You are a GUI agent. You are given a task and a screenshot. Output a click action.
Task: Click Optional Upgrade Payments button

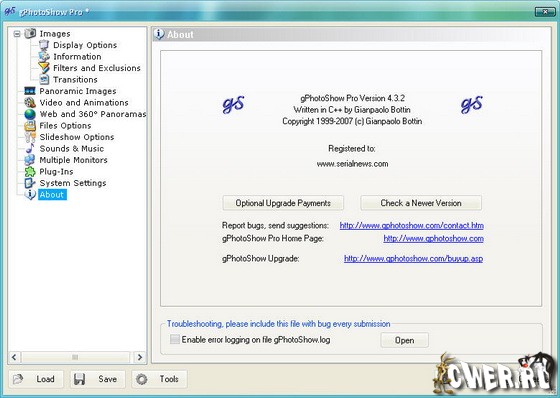pos(283,203)
